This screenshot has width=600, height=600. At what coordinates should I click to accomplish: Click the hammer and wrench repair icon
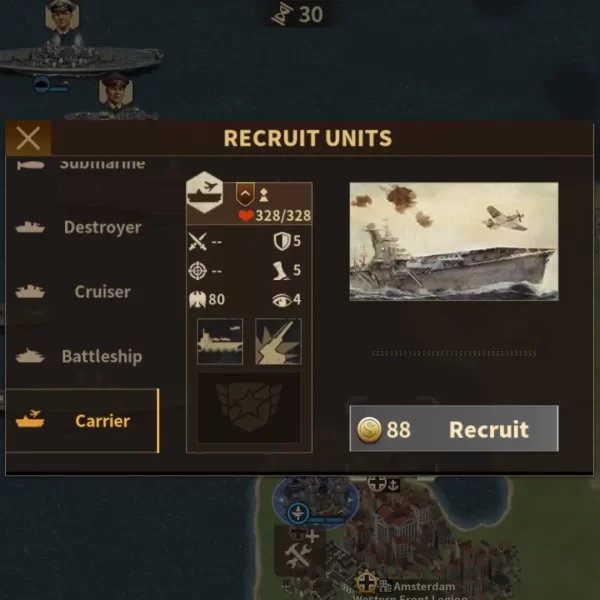[299, 551]
